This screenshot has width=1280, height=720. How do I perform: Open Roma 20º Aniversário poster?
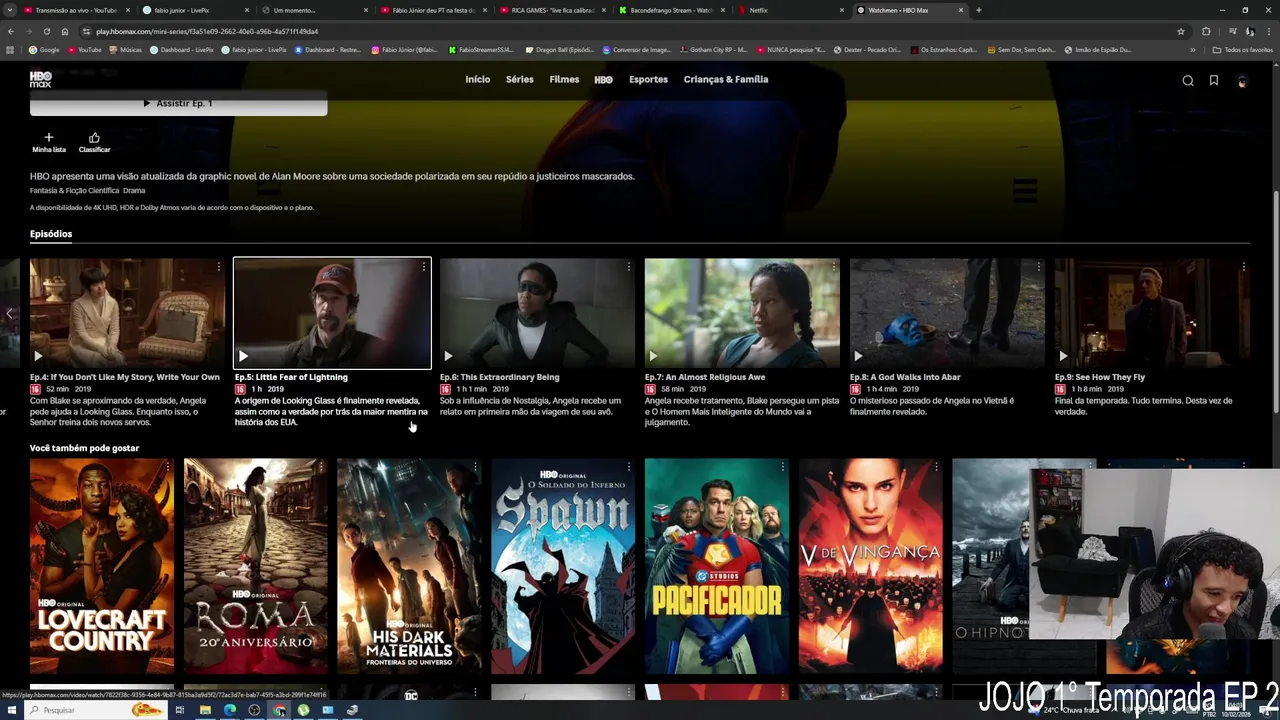click(x=256, y=566)
